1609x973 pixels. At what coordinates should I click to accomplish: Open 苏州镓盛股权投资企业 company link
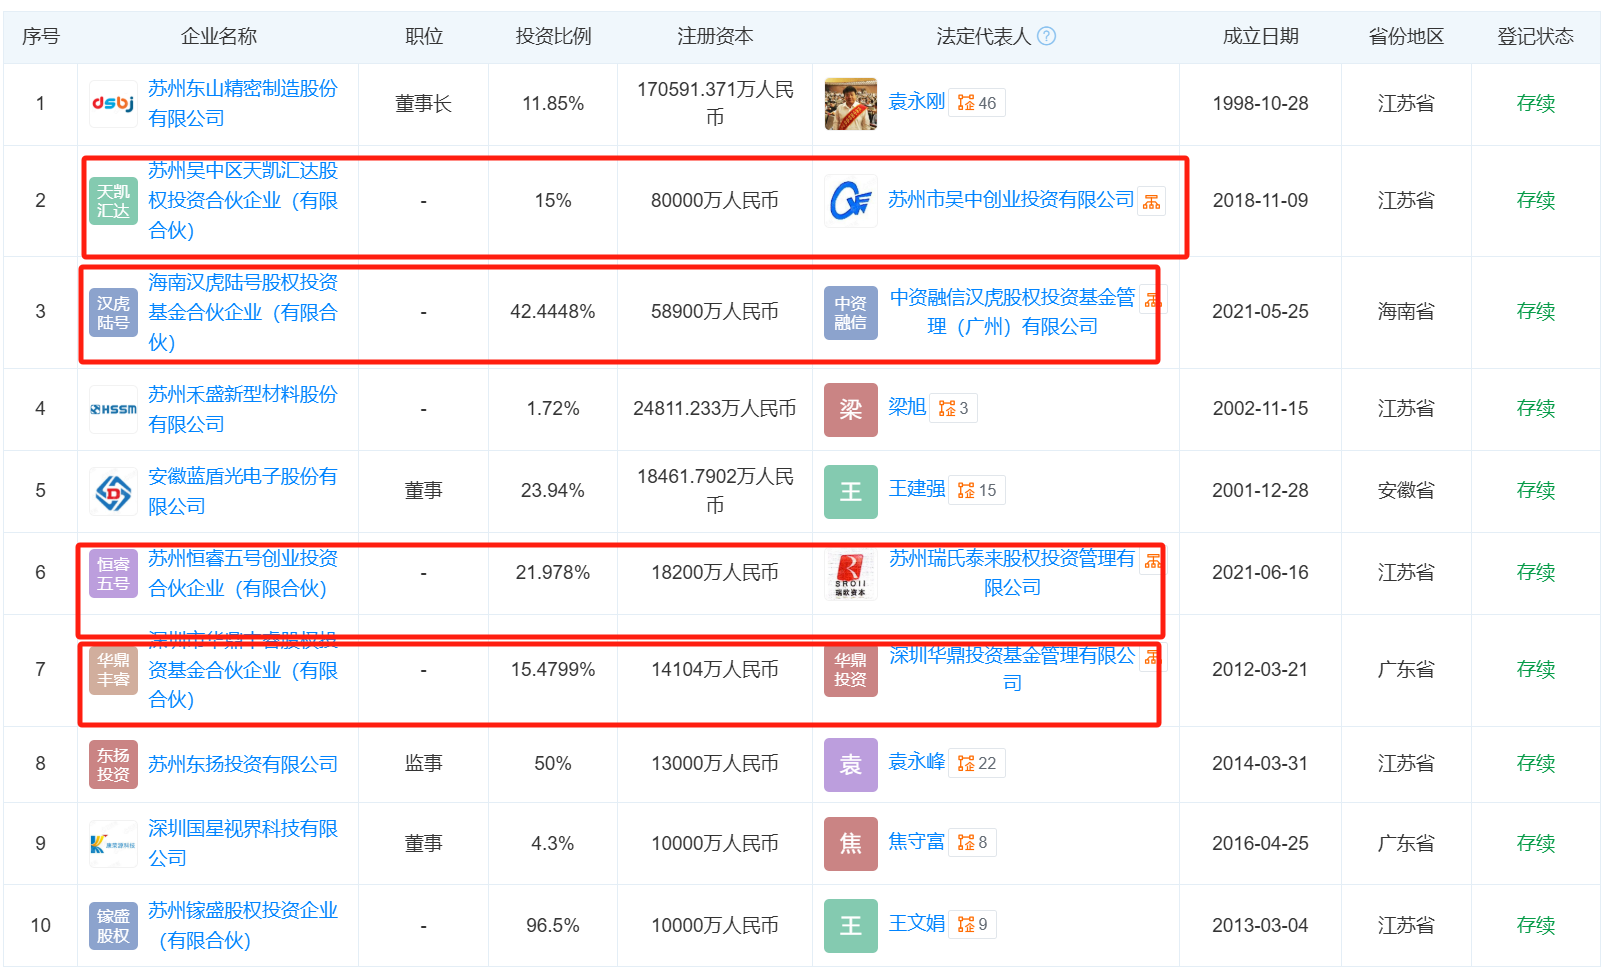pos(242,925)
